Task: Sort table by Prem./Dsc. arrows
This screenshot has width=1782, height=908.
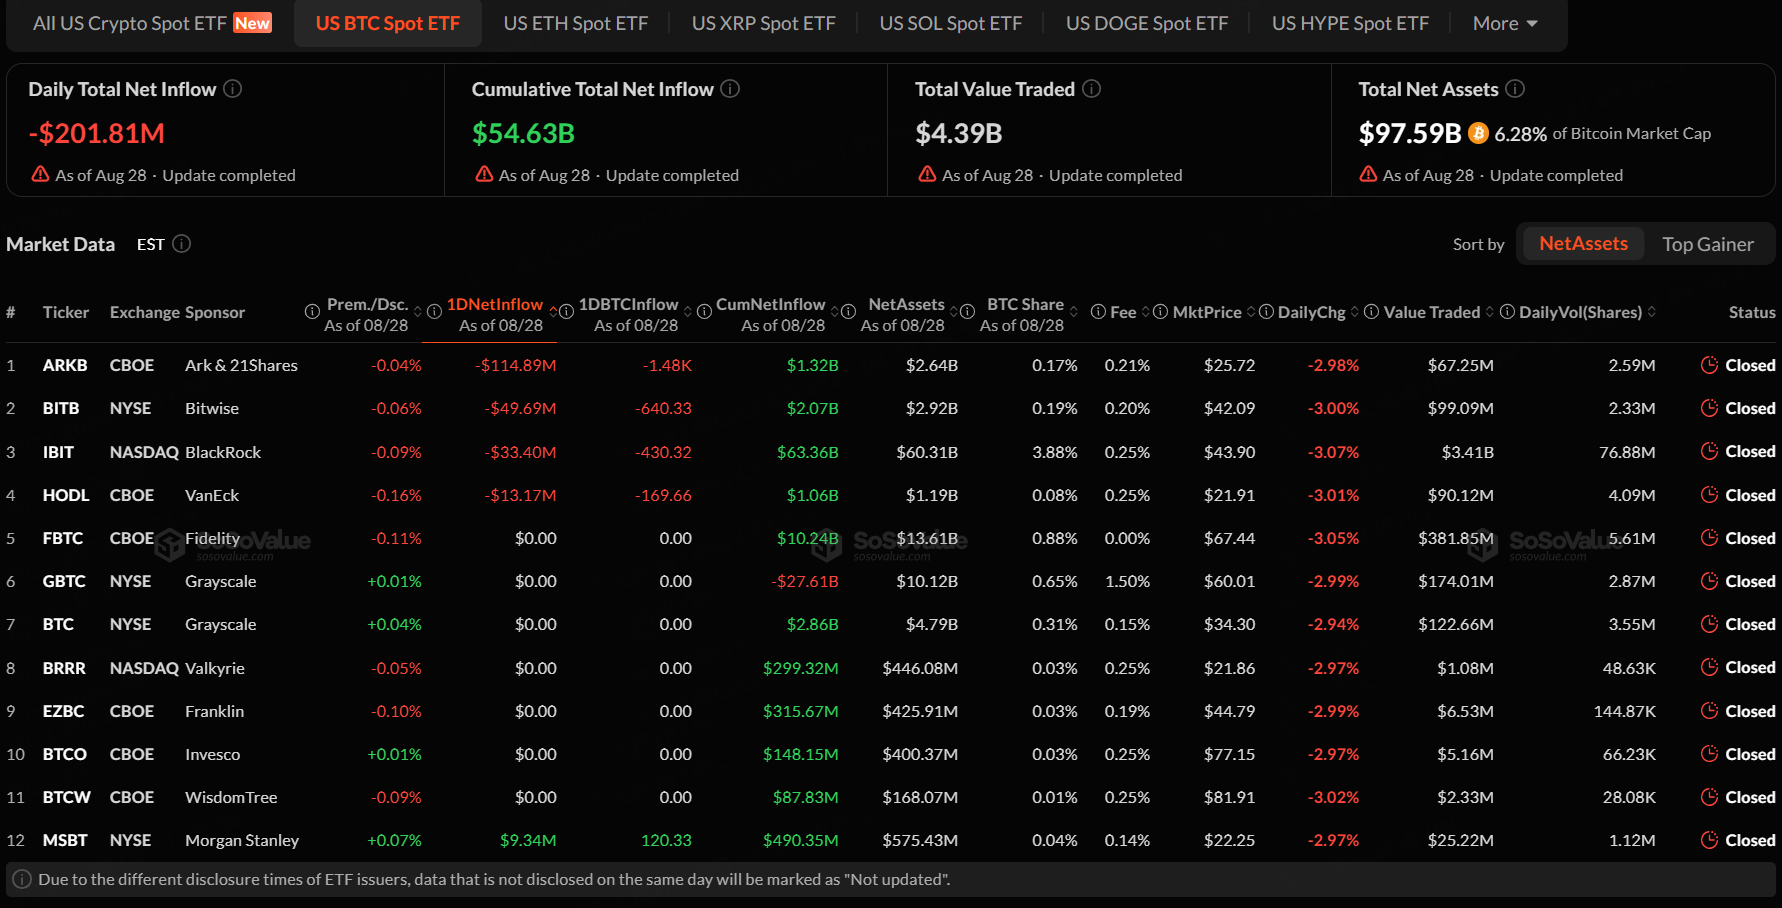Action: (x=418, y=312)
